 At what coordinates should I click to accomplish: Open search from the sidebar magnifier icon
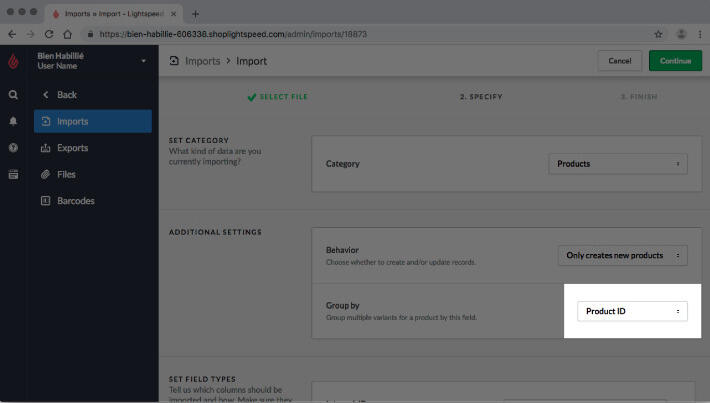(13, 95)
